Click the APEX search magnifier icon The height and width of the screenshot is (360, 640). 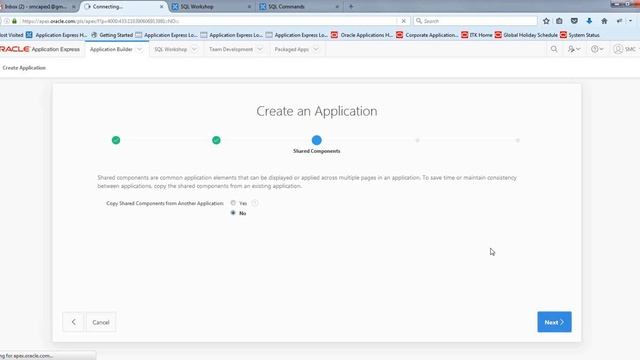[554, 49]
